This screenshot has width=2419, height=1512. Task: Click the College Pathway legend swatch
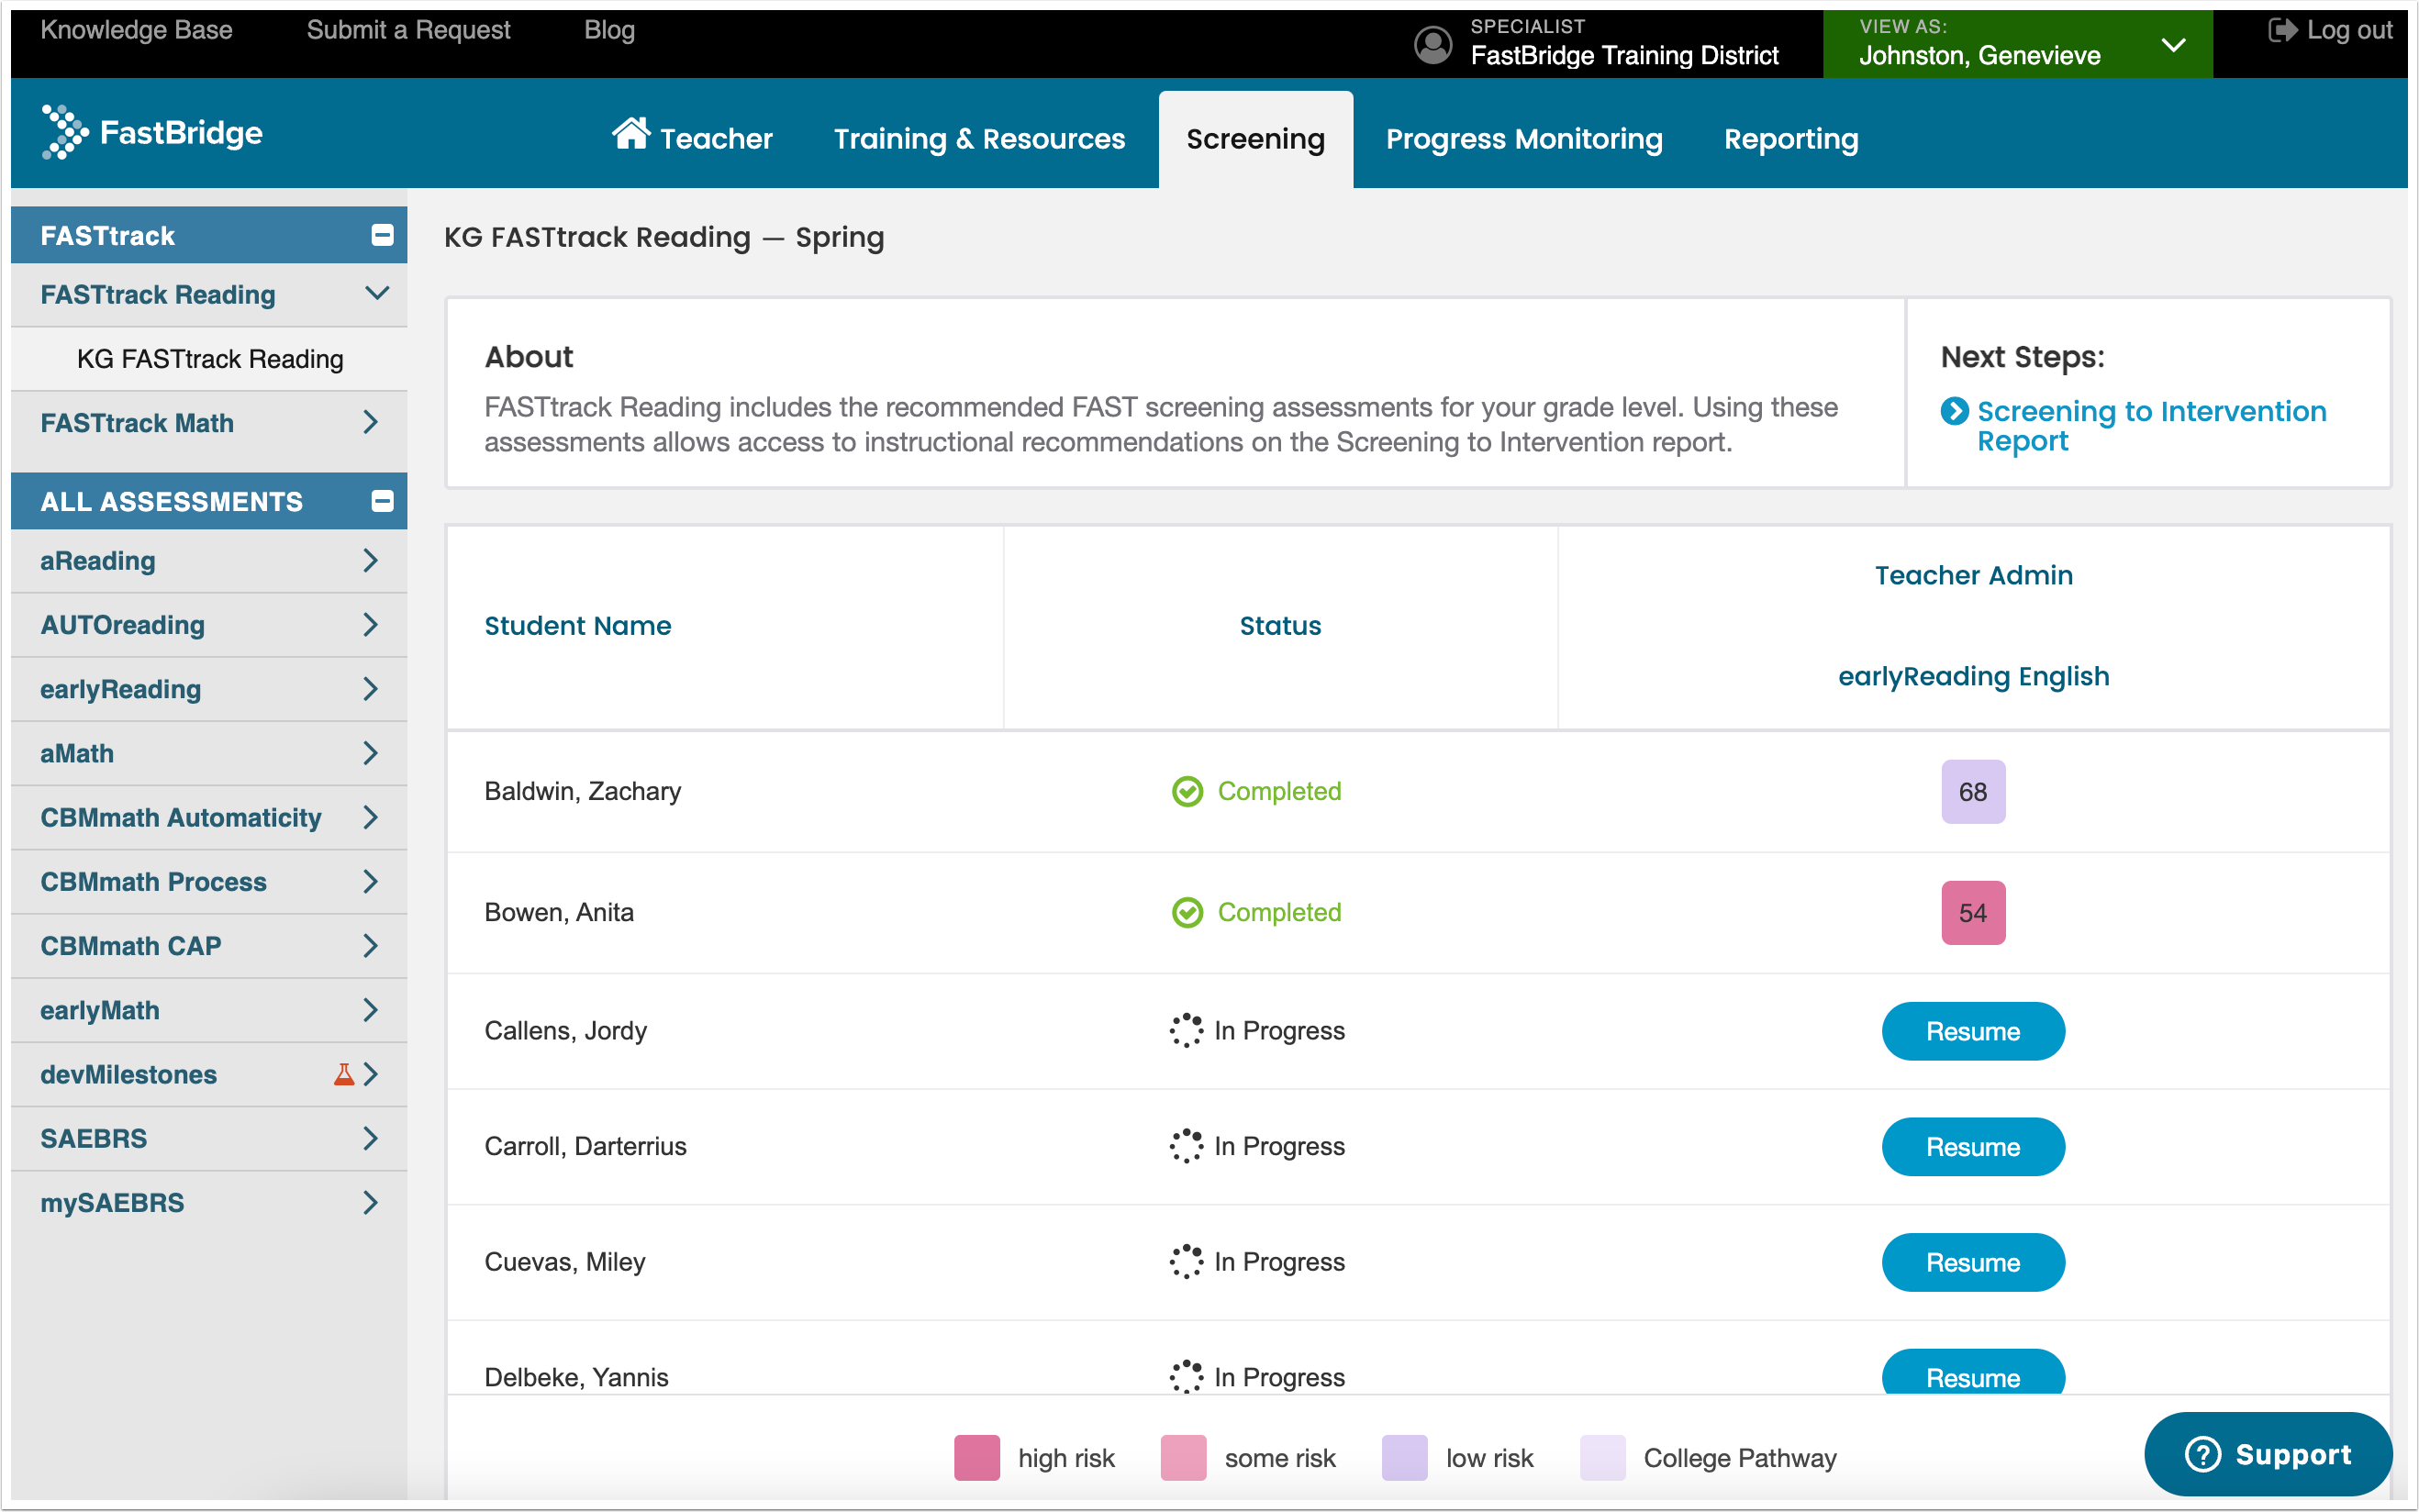coord(1602,1457)
